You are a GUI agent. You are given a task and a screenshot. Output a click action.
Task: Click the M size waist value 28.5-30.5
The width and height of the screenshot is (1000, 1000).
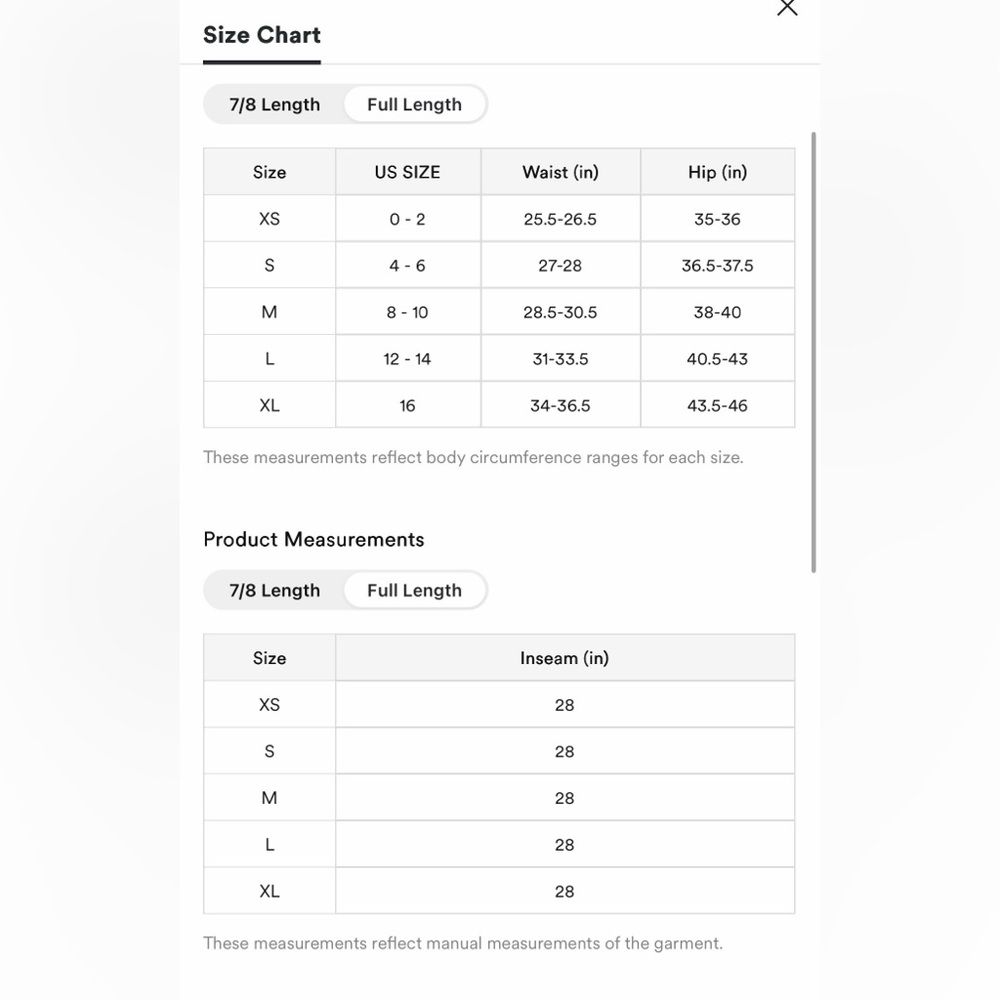pyautogui.click(x=560, y=312)
